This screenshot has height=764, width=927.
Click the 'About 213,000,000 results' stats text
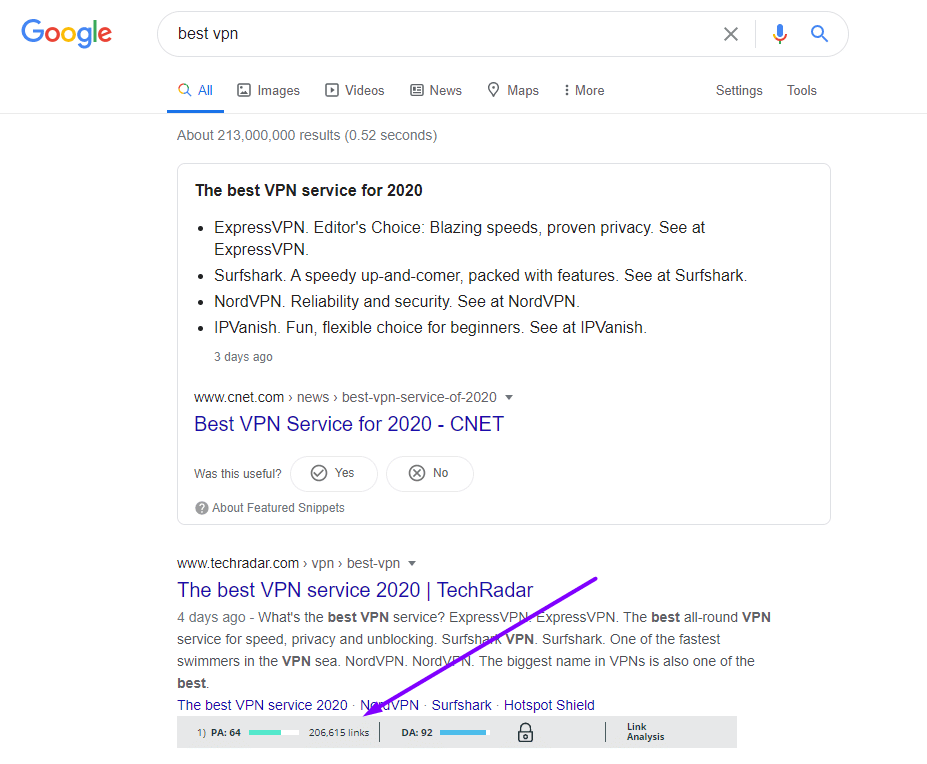(x=307, y=135)
